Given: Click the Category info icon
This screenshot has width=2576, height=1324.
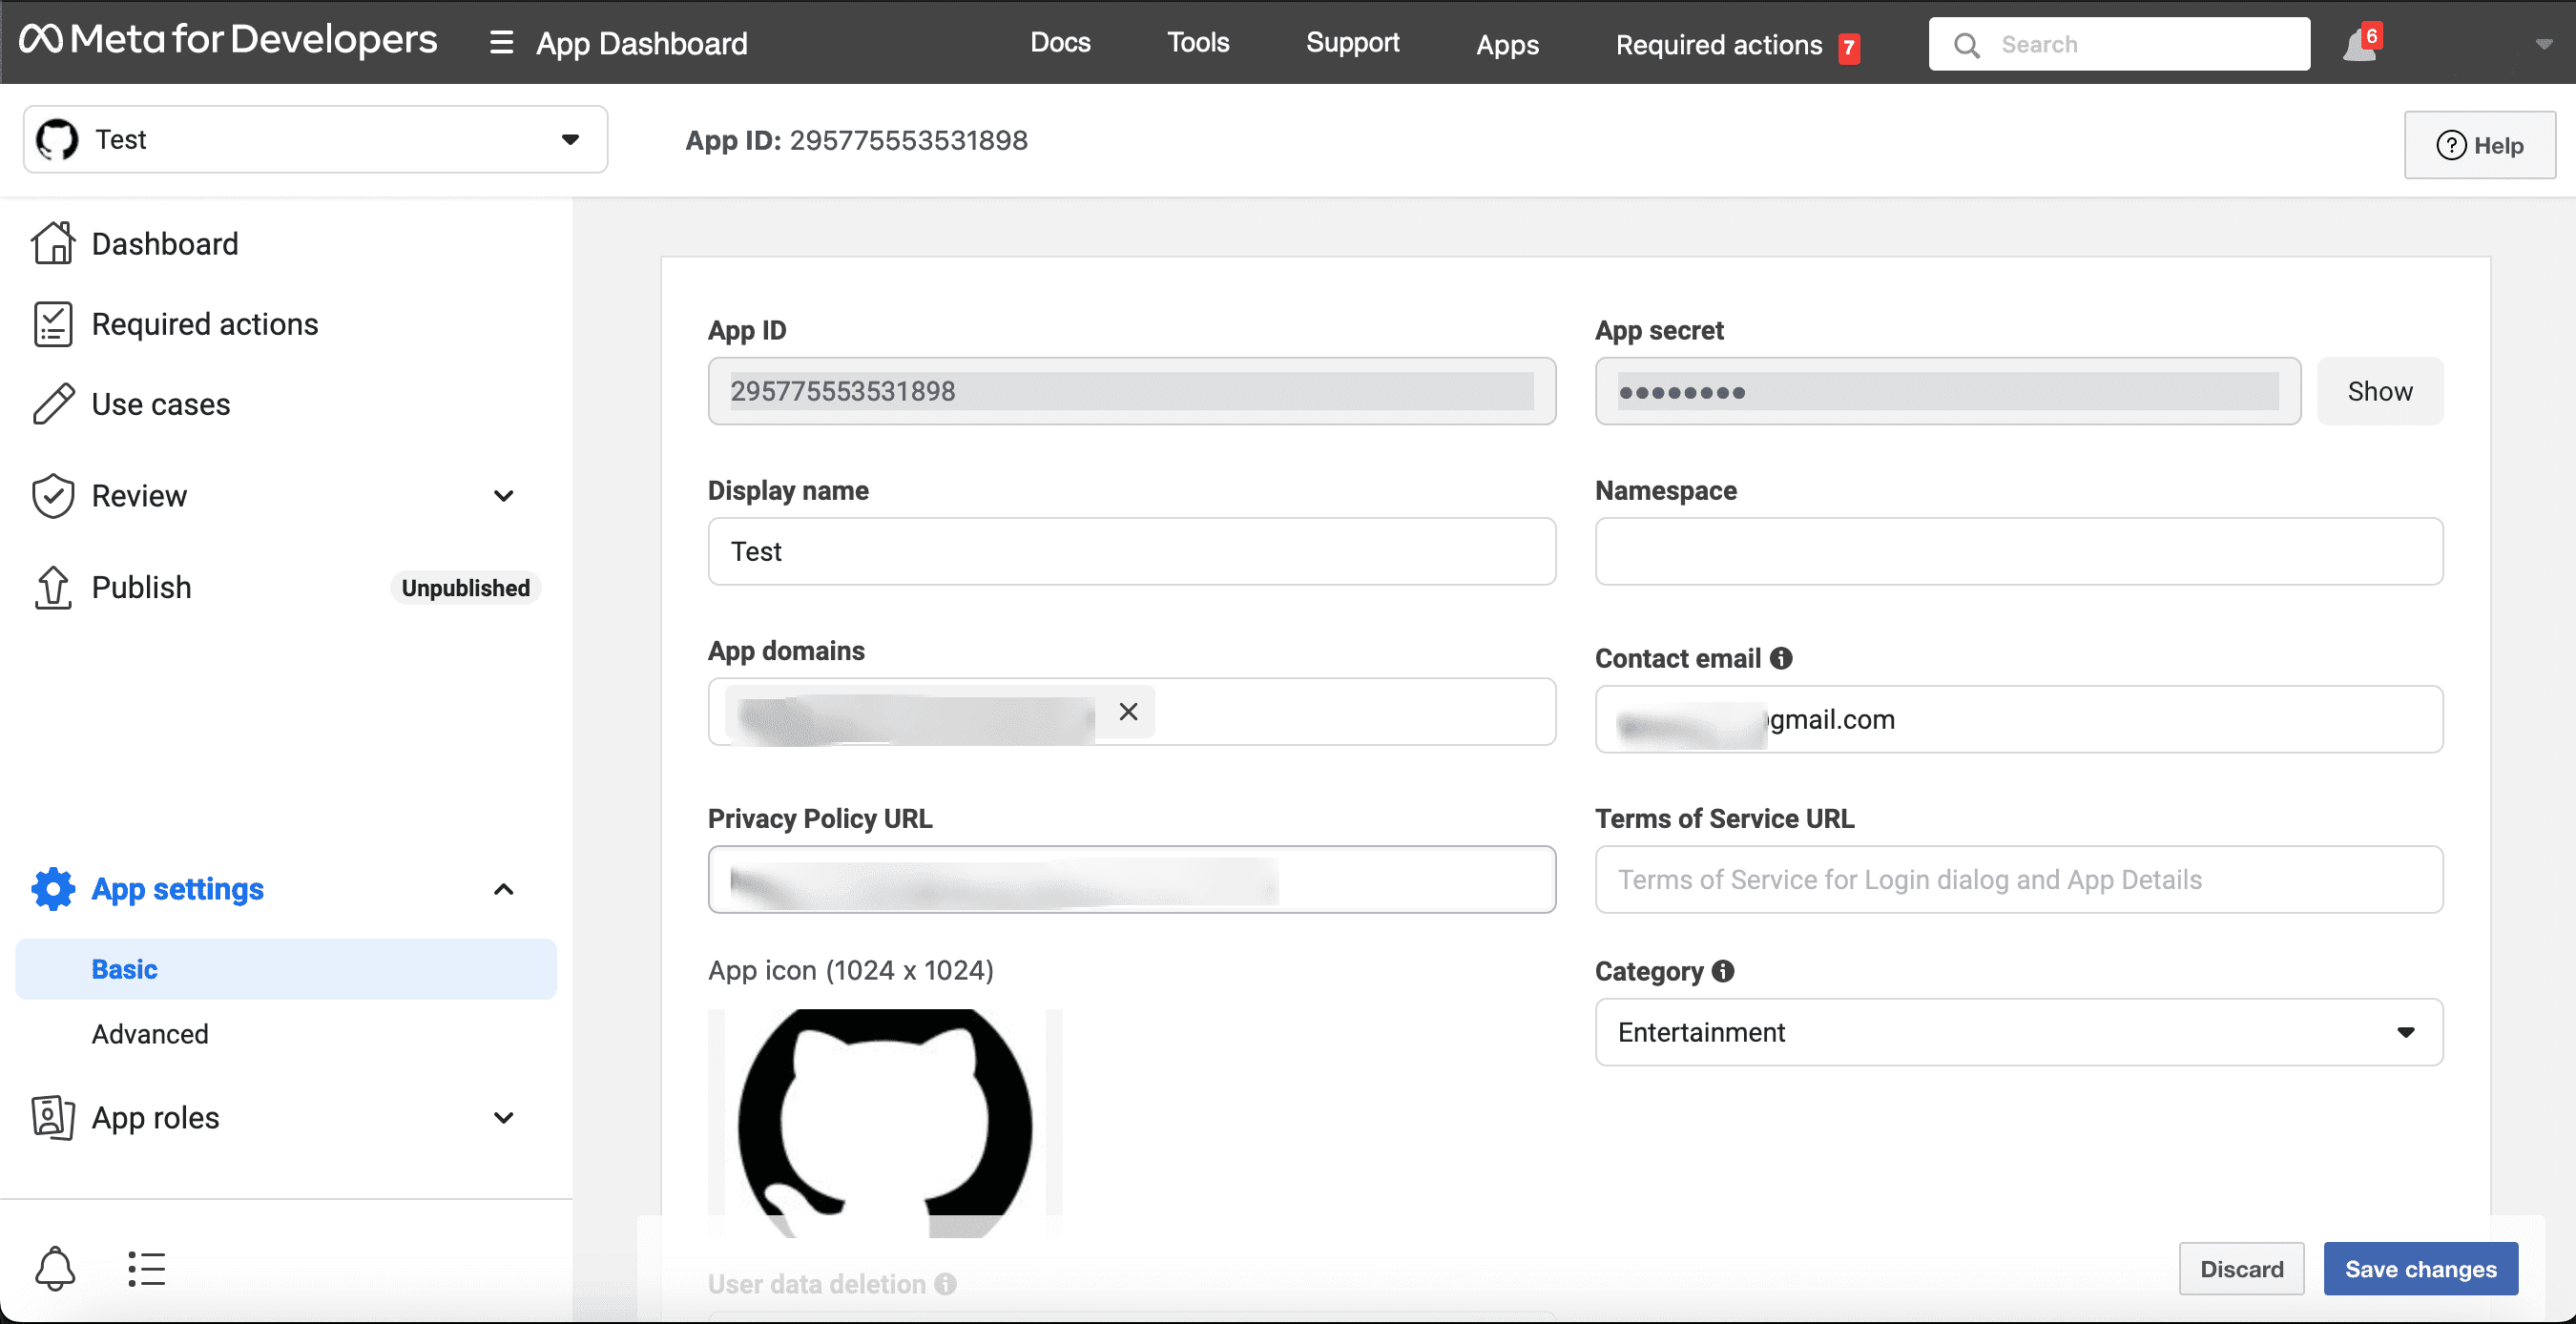Looking at the screenshot, I should click(1723, 971).
